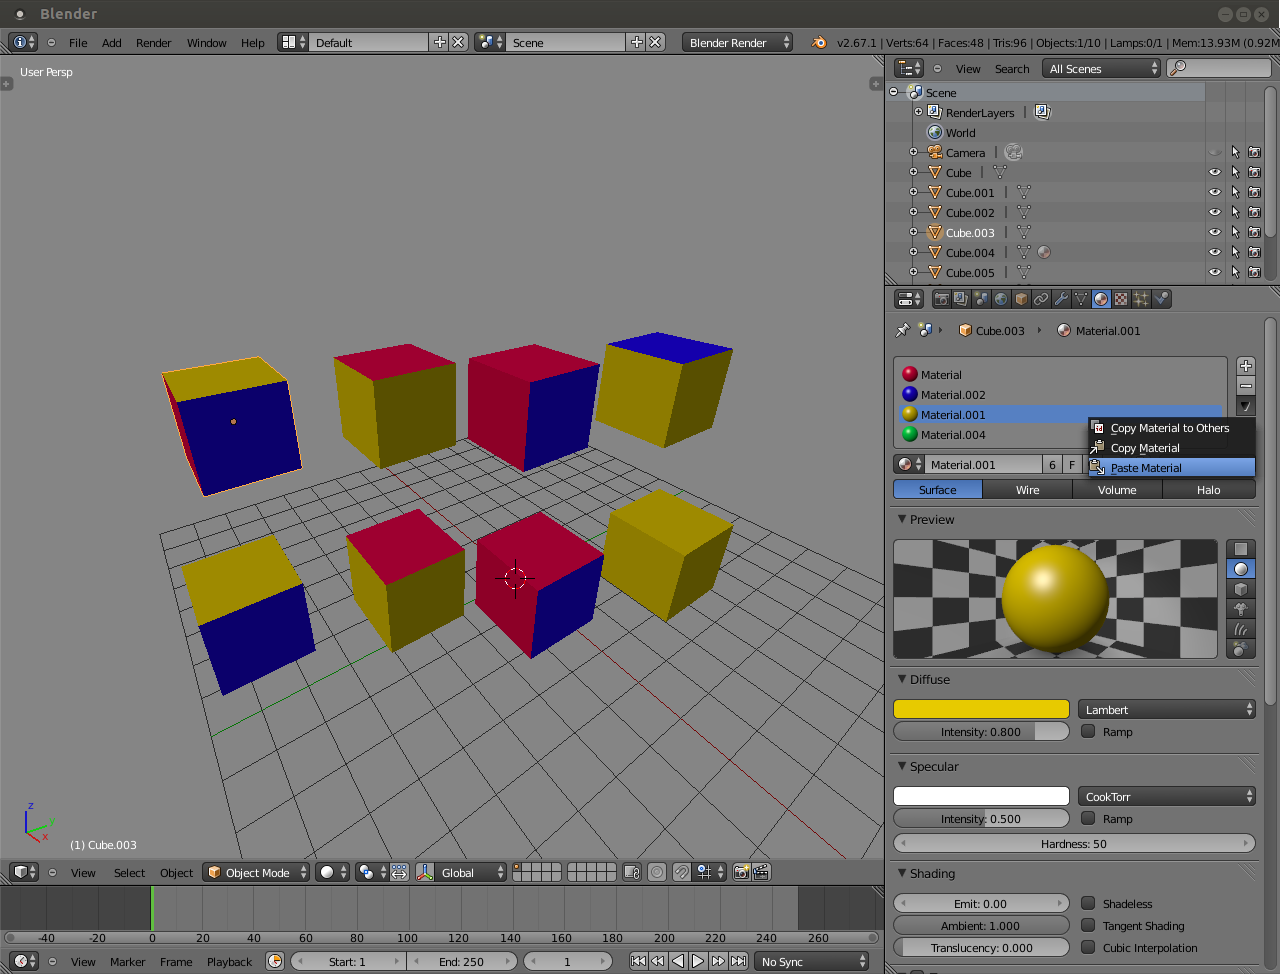Toggle visibility eye for Cube.002
The height and width of the screenshot is (974, 1280).
1215,212
